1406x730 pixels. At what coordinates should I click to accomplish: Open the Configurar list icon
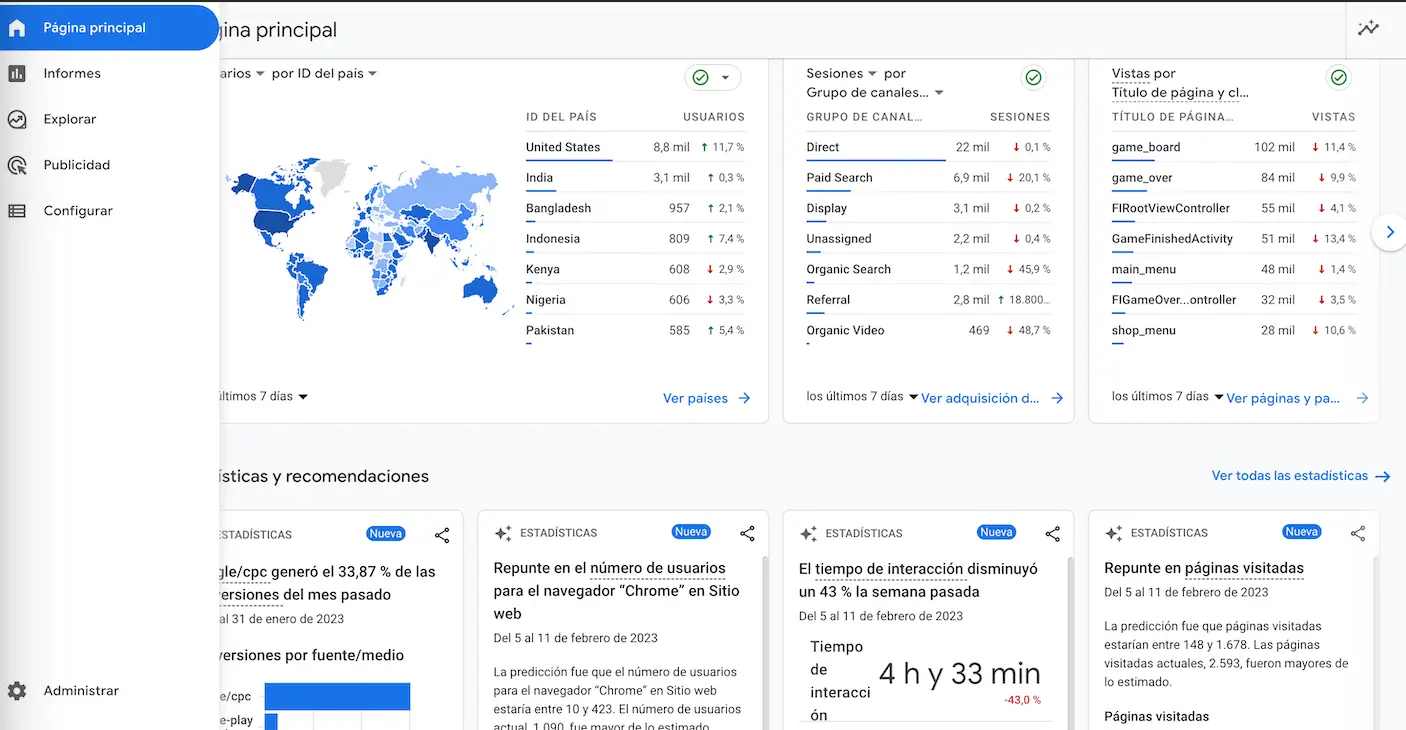[17, 211]
